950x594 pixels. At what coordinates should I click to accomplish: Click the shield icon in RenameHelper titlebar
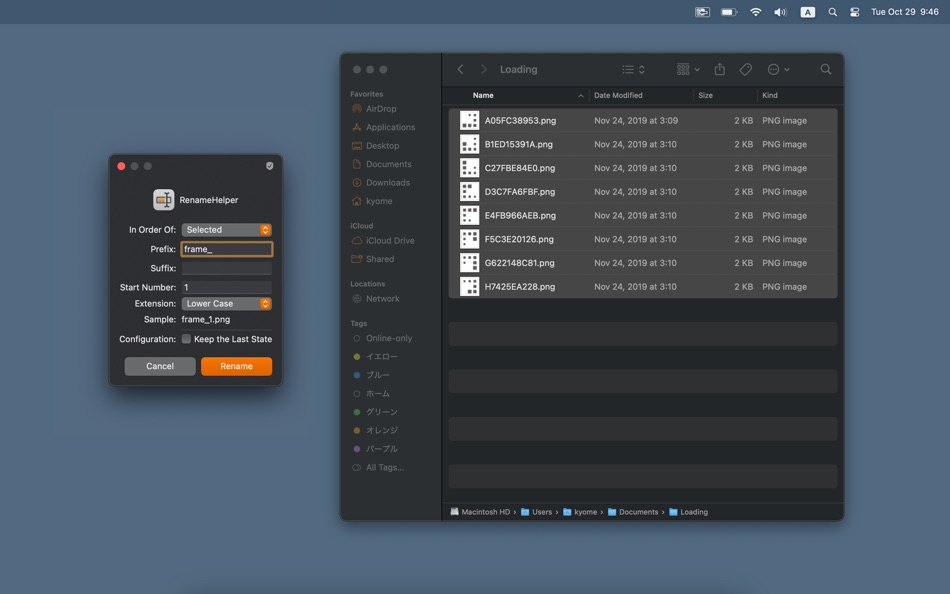[270, 166]
